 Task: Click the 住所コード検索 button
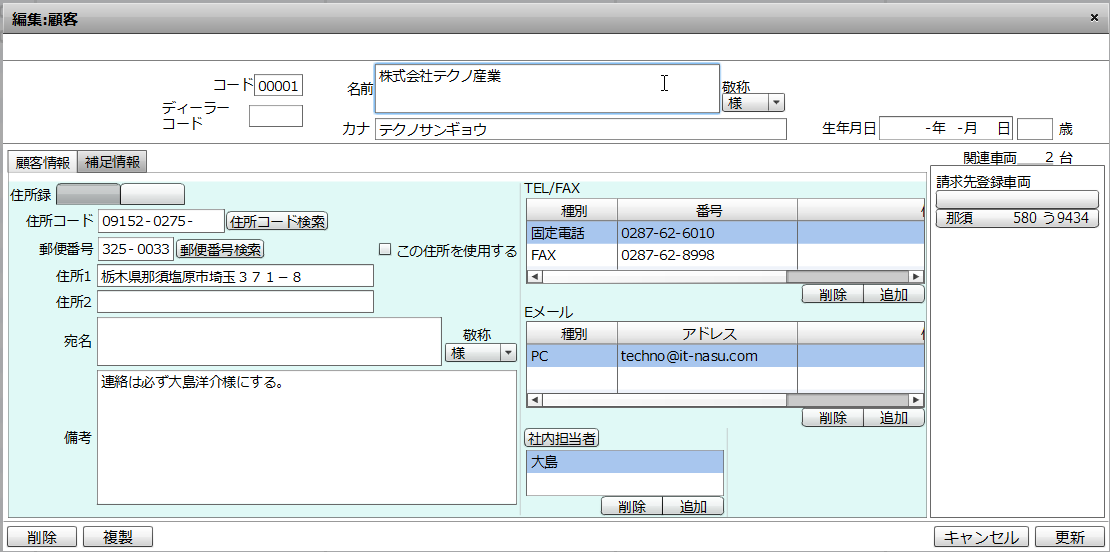277,221
